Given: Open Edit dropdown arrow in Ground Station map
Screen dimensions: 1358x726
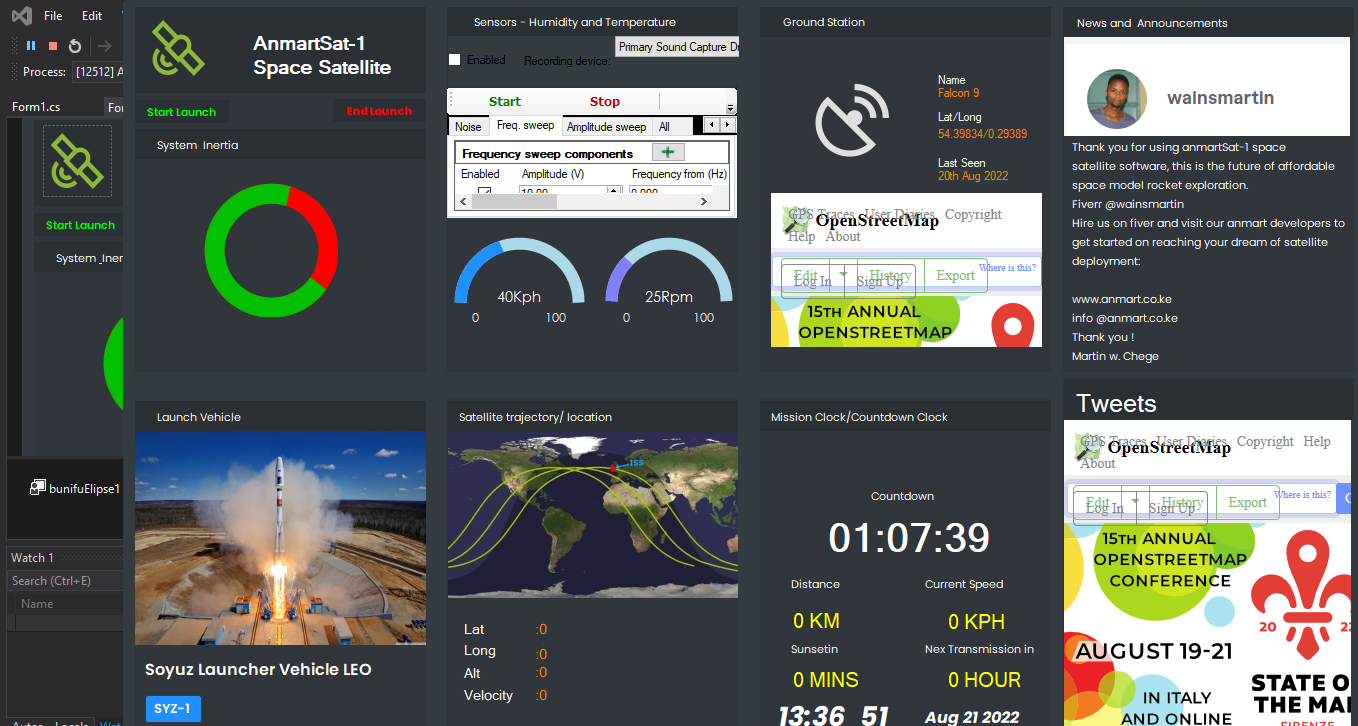Looking at the screenshot, I should click(x=842, y=274).
